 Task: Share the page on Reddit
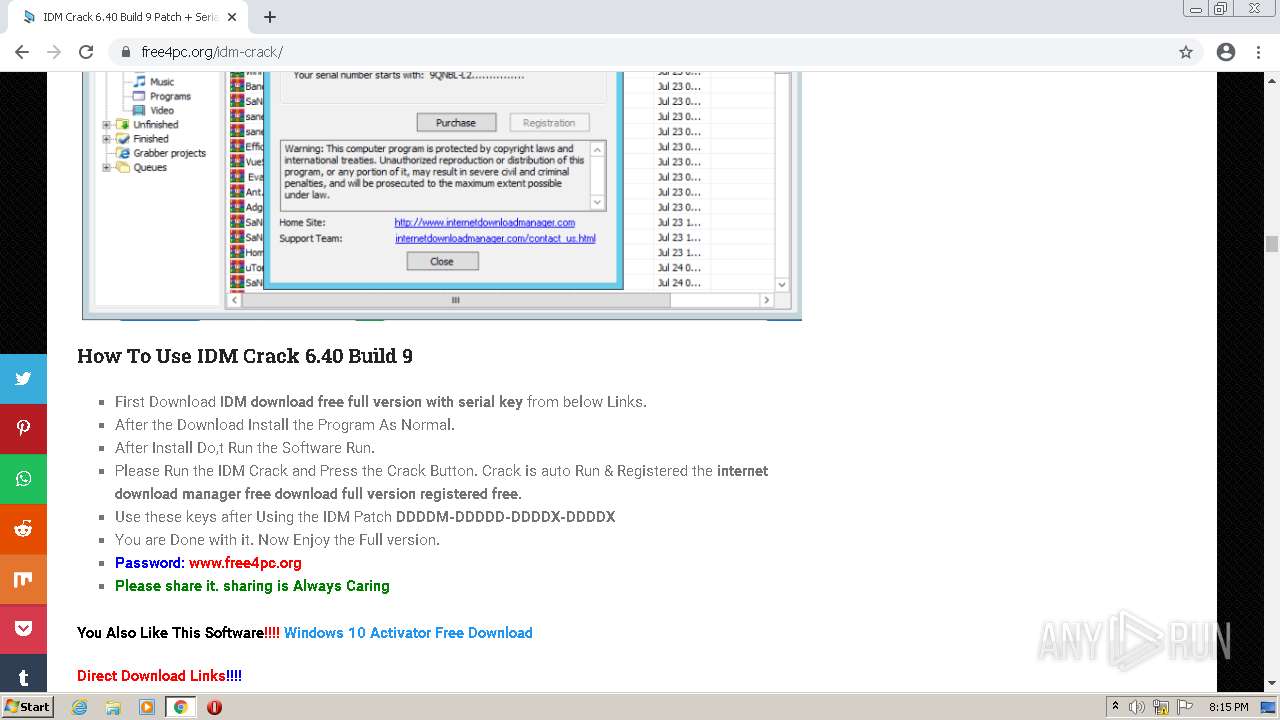23,529
